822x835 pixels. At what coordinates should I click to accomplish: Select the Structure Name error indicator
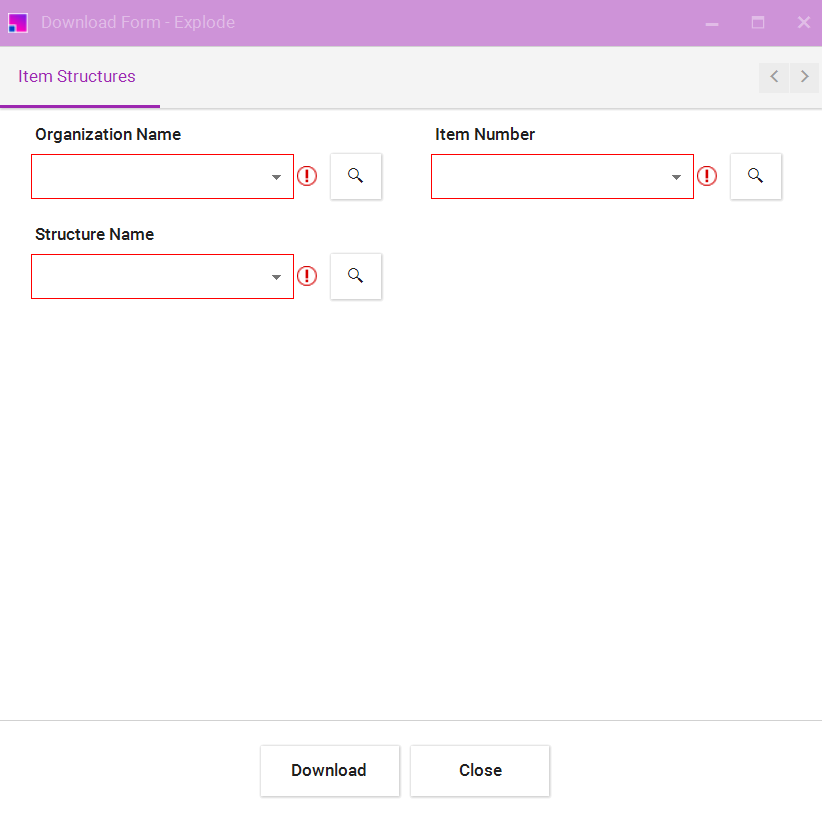pos(307,276)
